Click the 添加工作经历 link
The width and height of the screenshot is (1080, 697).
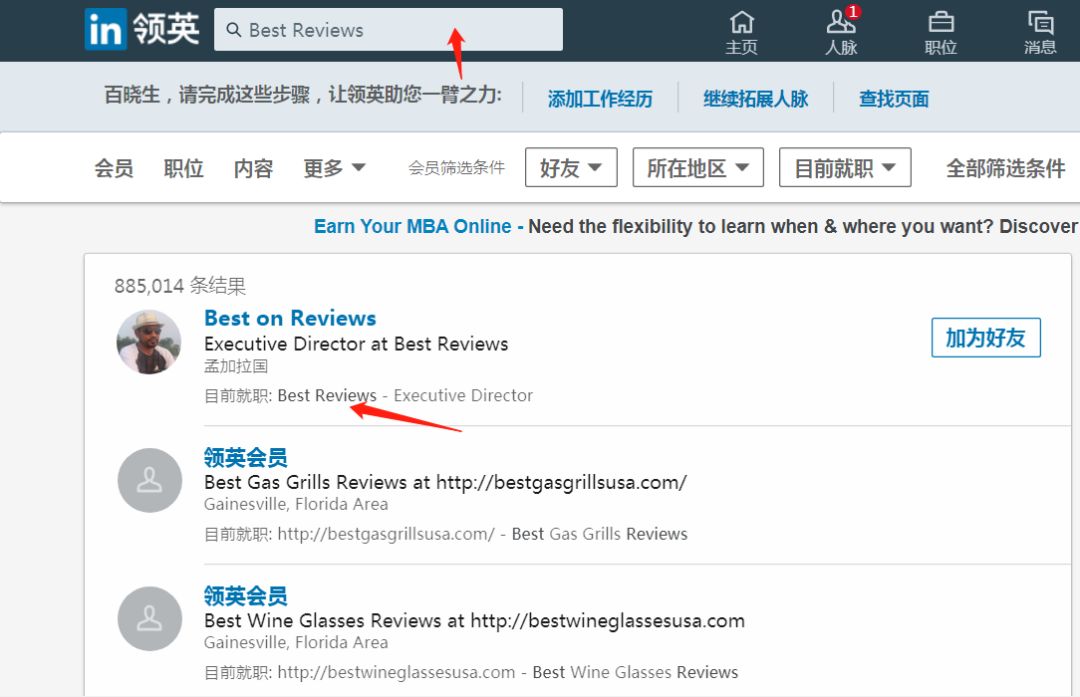tap(600, 98)
